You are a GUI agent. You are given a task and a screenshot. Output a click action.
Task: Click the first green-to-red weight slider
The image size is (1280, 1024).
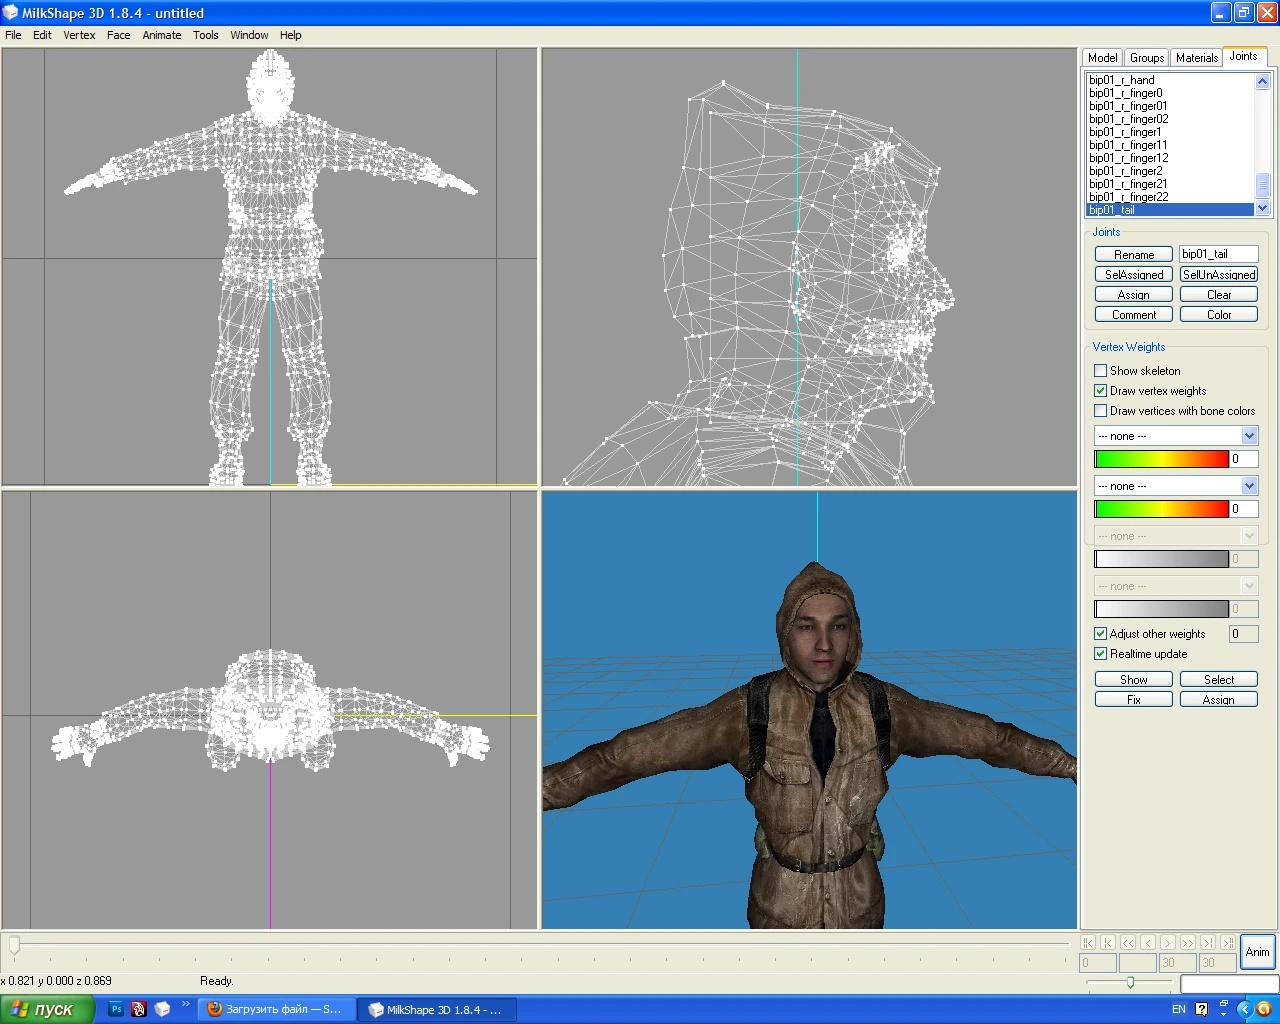coord(1161,459)
